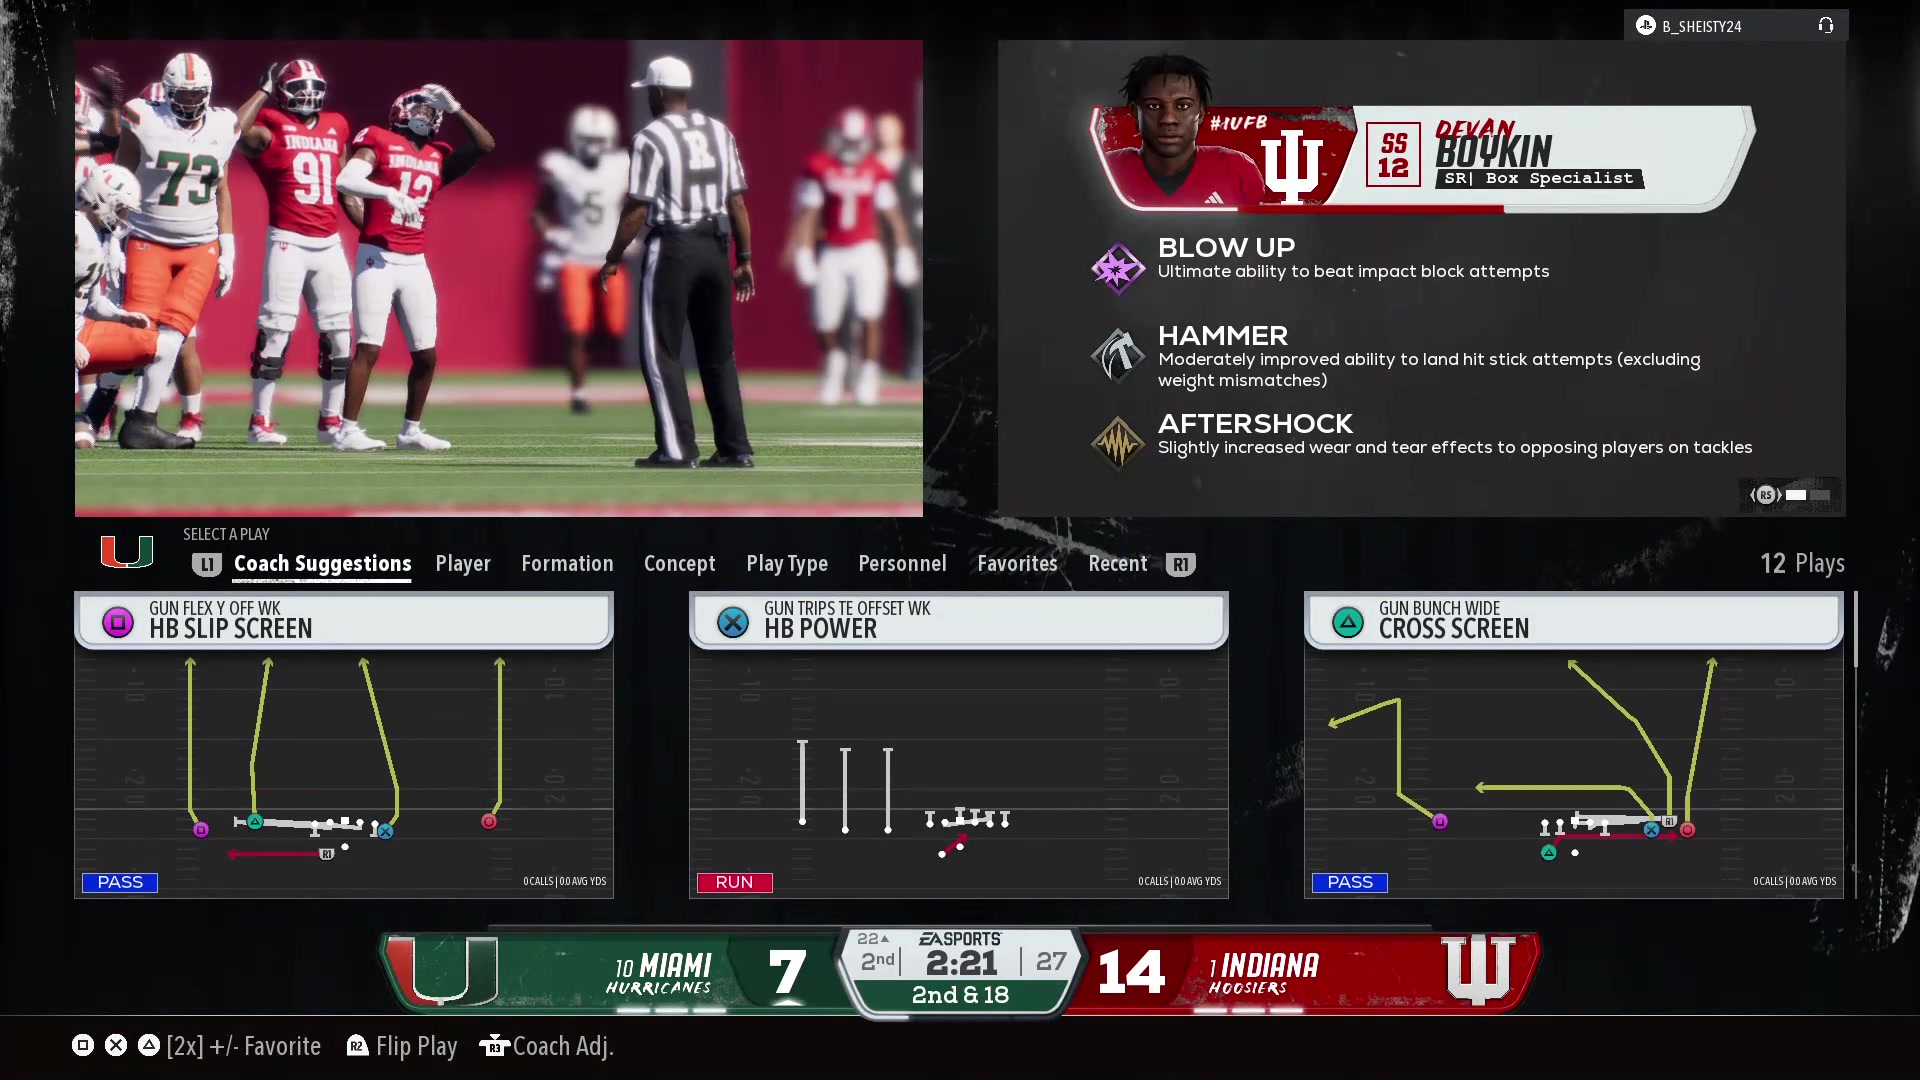
Task: Click the Flip Play label
Action: point(416,1046)
